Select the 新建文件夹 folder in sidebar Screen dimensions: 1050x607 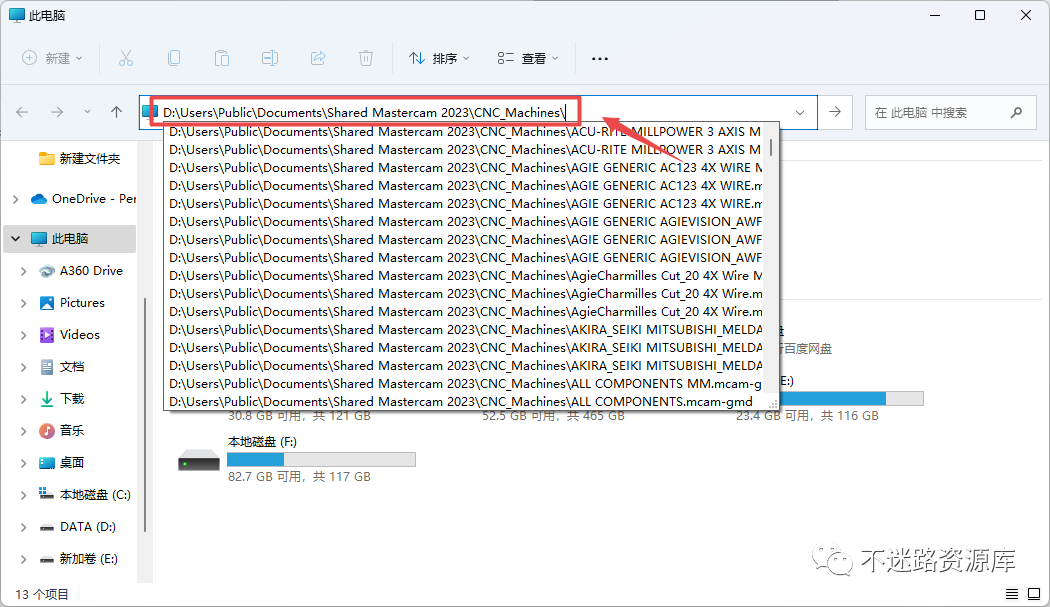79,159
